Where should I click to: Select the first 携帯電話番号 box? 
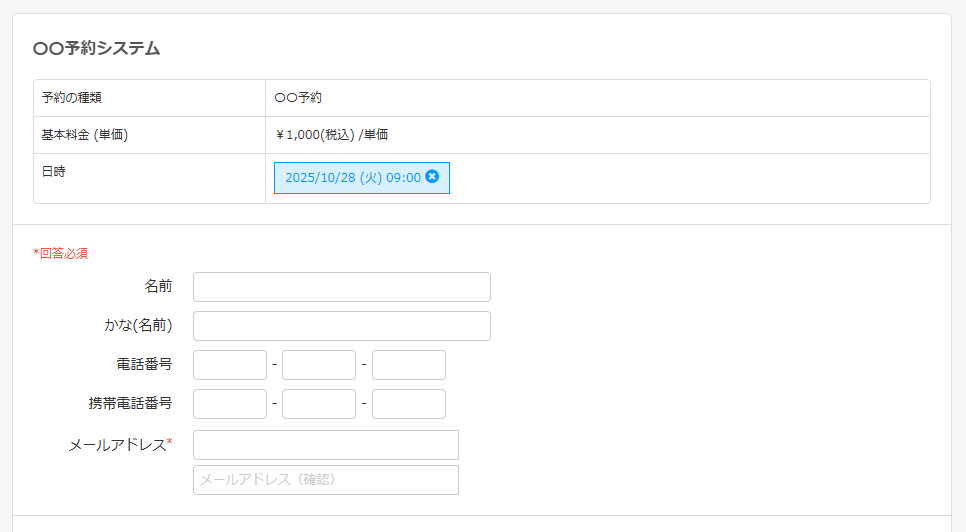click(229, 404)
